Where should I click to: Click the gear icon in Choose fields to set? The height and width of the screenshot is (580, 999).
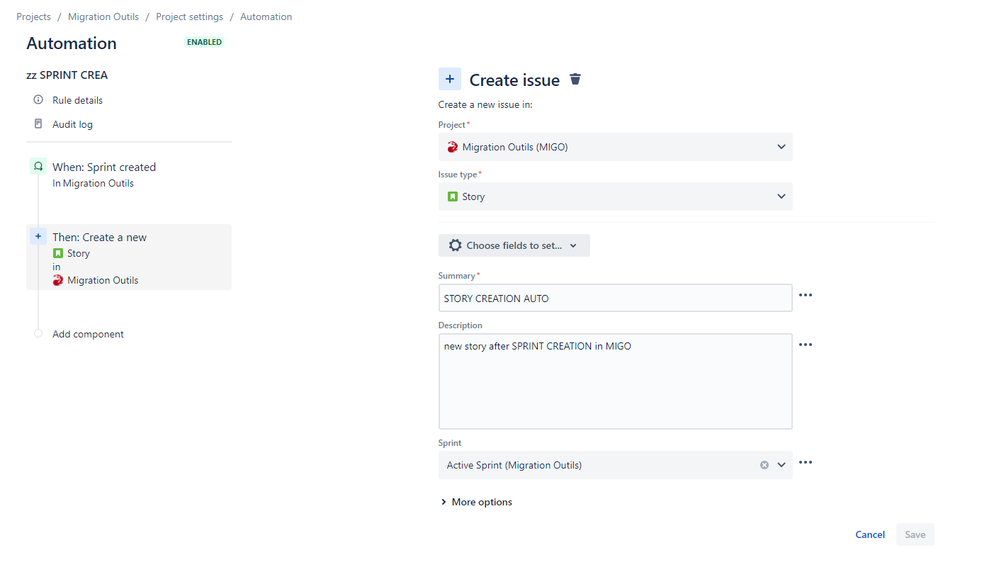click(x=455, y=245)
